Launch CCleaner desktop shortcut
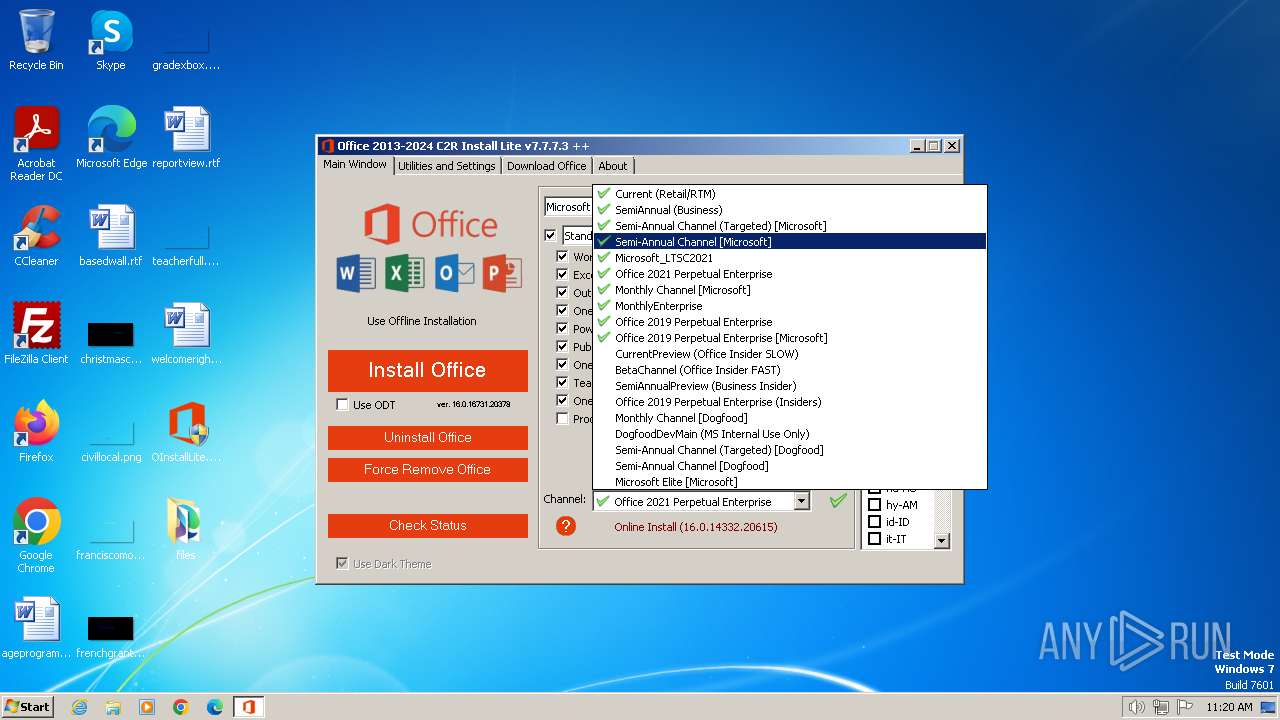The image size is (1280, 720). coord(36,236)
